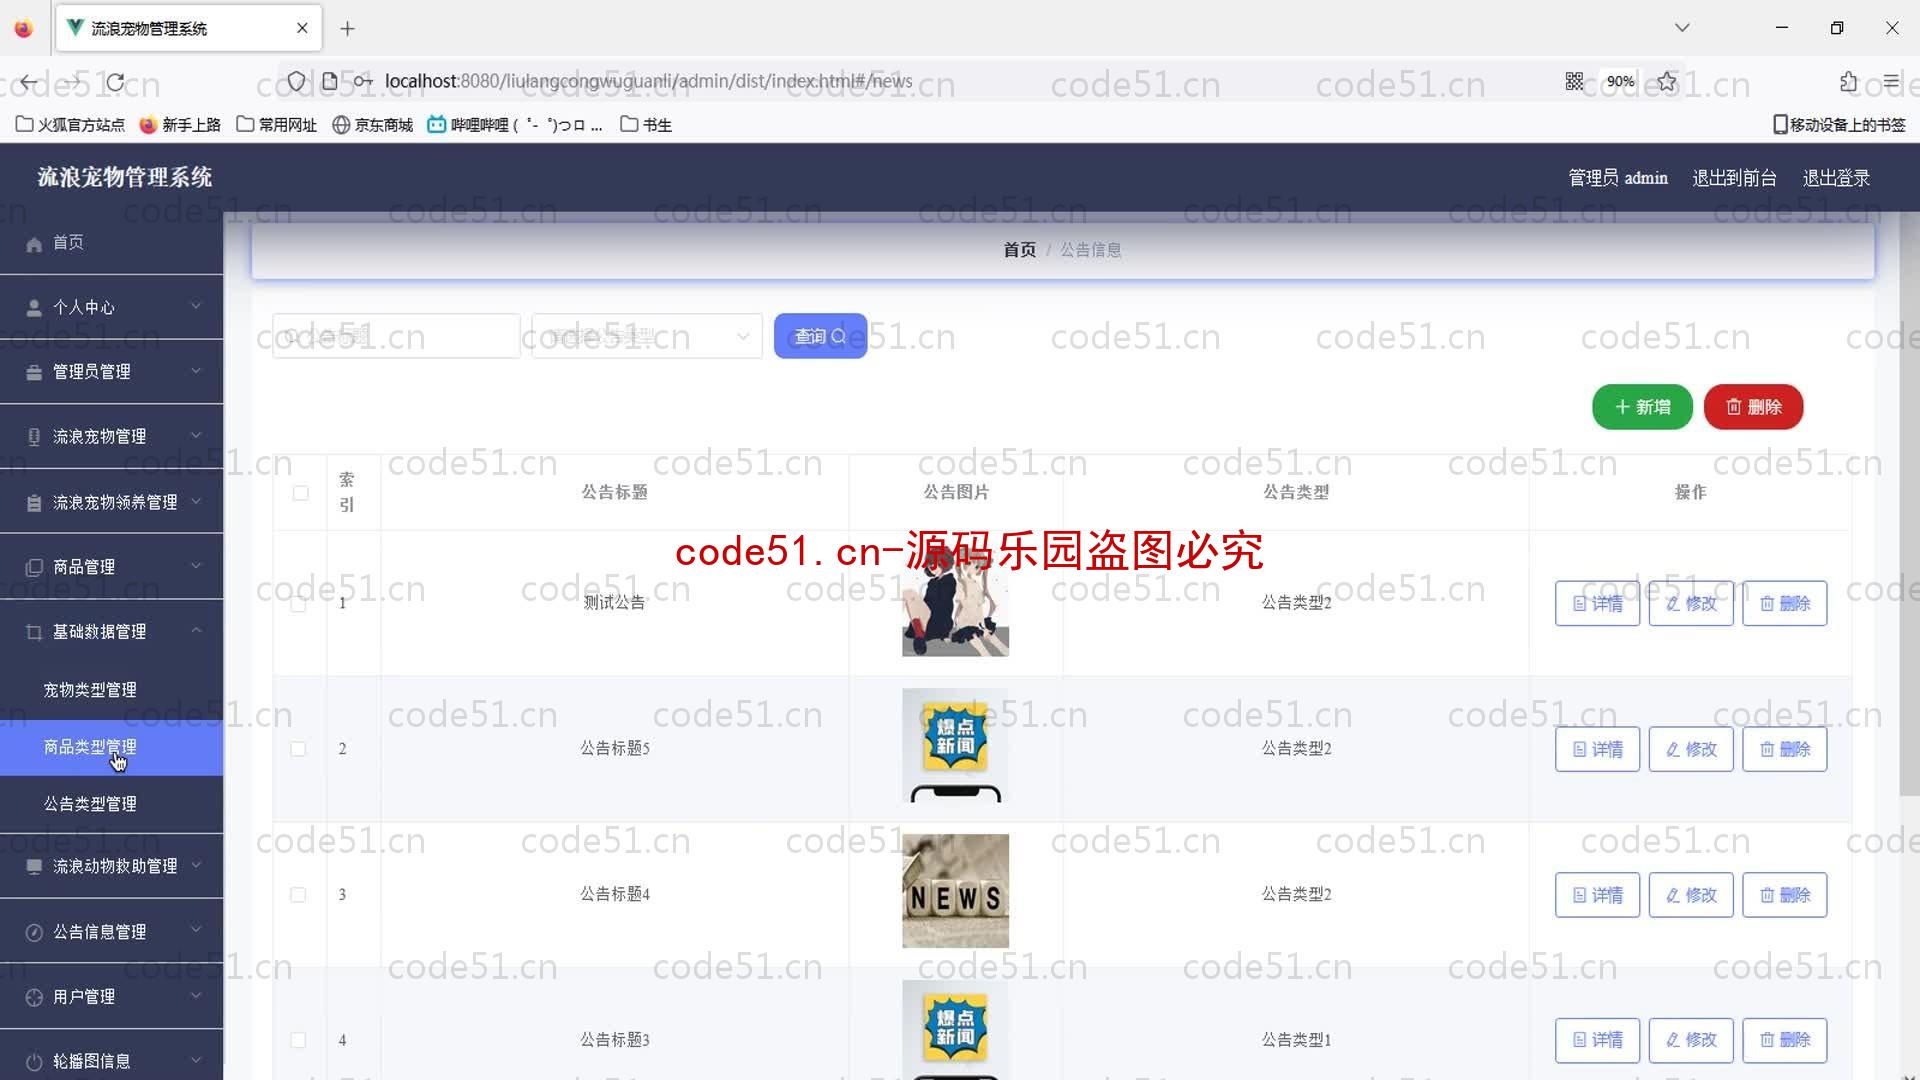Toggle checkbox for row 1
The image size is (1920, 1080).
click(x=297, y=603)
